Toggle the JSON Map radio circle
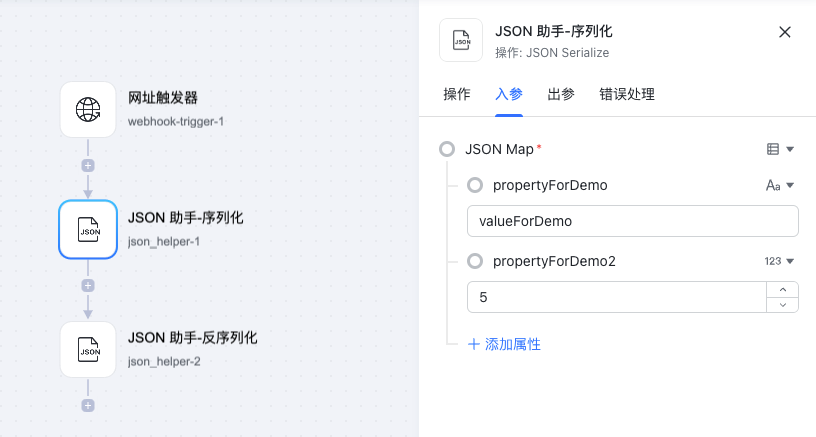The image size is (816, 437). [447, 149]
